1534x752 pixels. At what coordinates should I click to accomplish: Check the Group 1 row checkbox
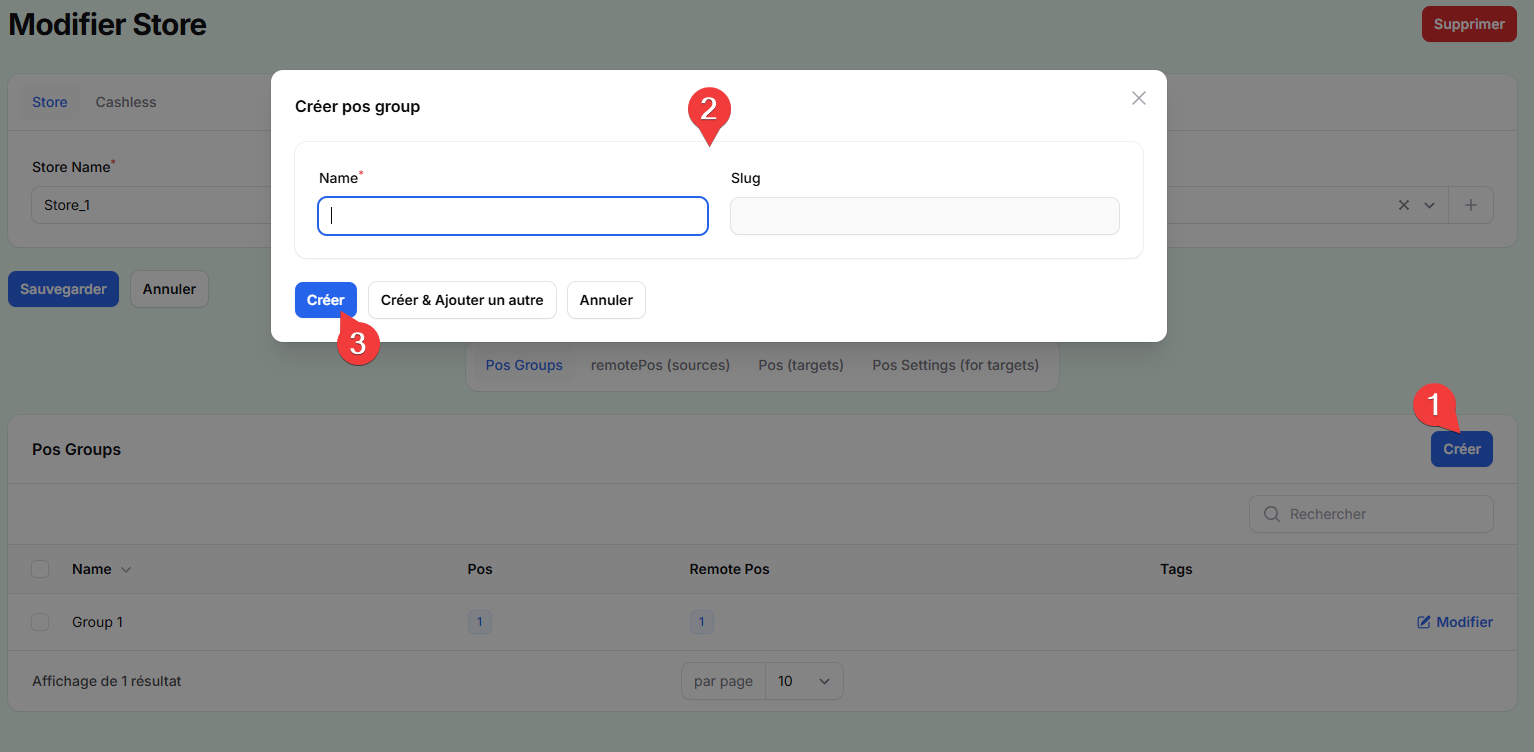40,622
